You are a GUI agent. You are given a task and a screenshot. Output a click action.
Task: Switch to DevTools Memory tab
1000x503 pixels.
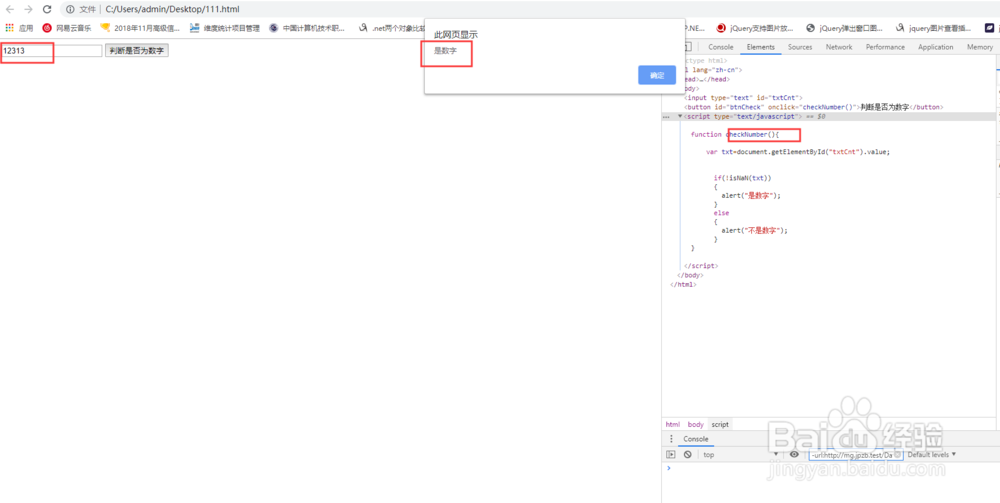click(x=980, y=47)
